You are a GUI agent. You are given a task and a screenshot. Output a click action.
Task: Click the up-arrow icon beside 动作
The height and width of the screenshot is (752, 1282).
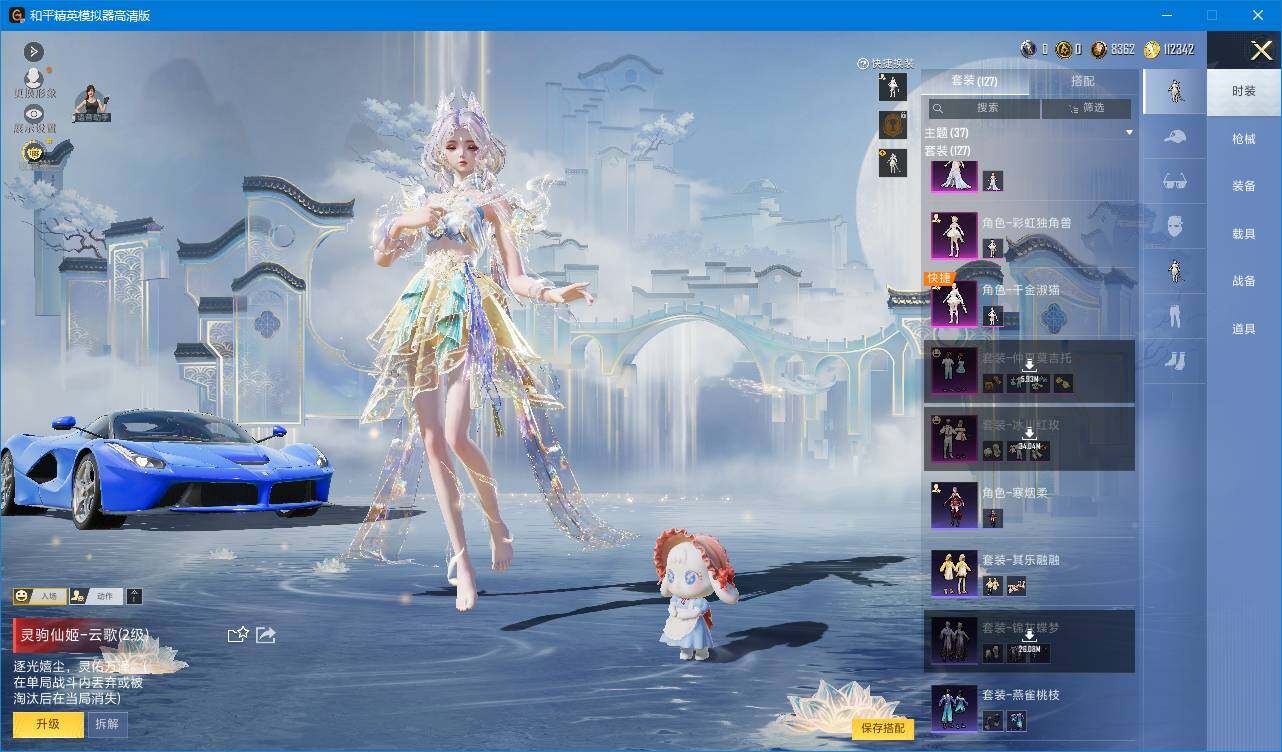point(135,596)
